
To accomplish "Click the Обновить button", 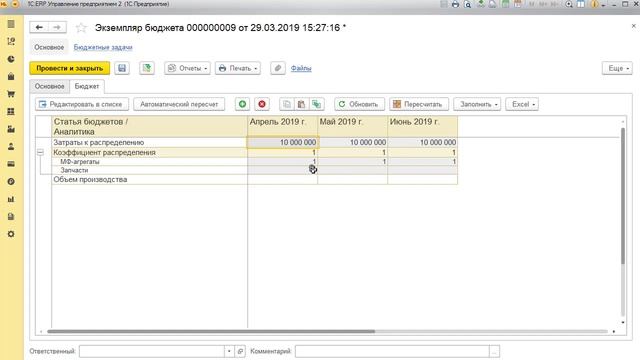I will tap(359, 104).
